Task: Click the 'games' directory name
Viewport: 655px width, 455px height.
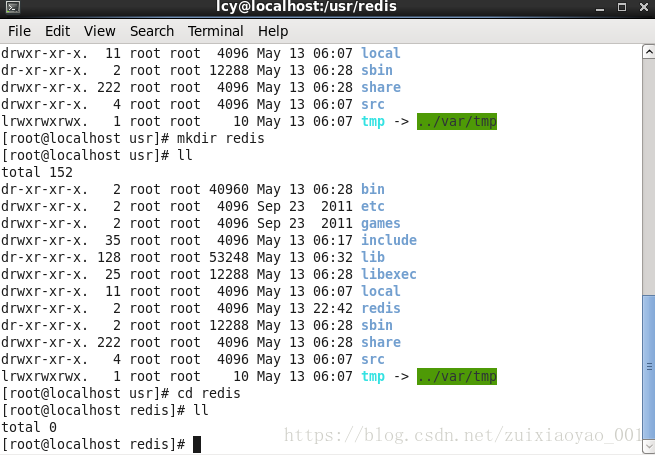Action: (x=381, y=223)
